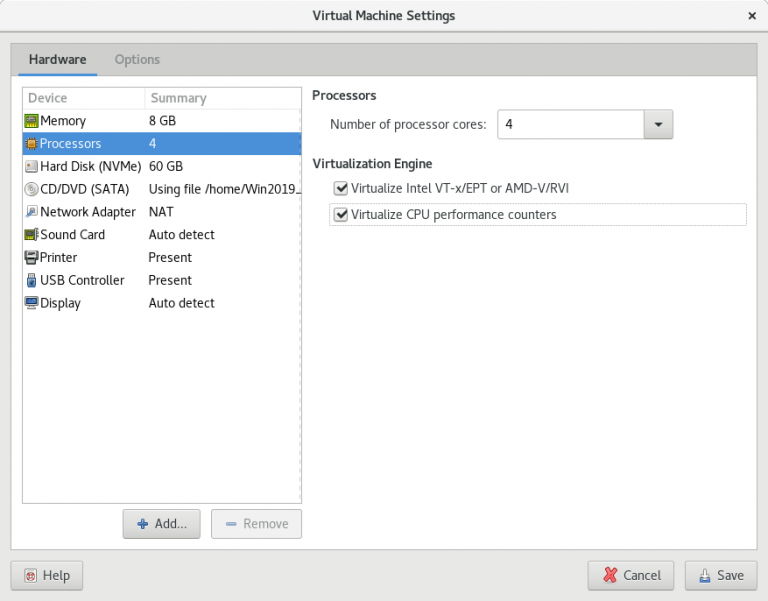This screenshot has width=768, height=601.
Task: Select the '60 GB' hard disk summary
Action: 166,167
